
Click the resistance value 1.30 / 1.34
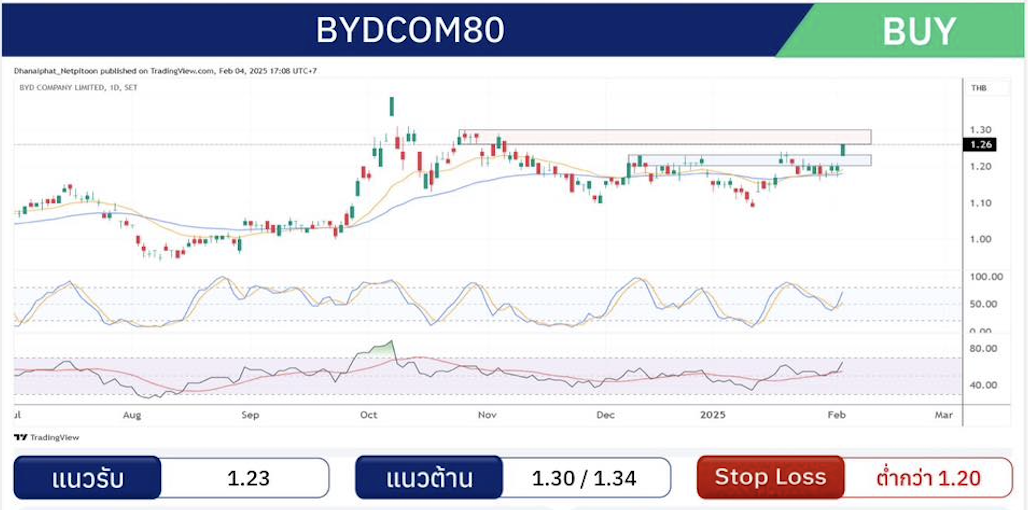tap(584, 478)
